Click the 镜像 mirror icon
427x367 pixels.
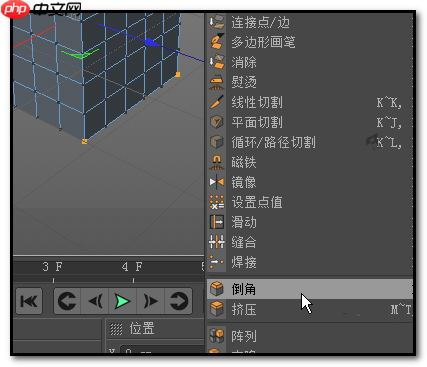[217, 182]
